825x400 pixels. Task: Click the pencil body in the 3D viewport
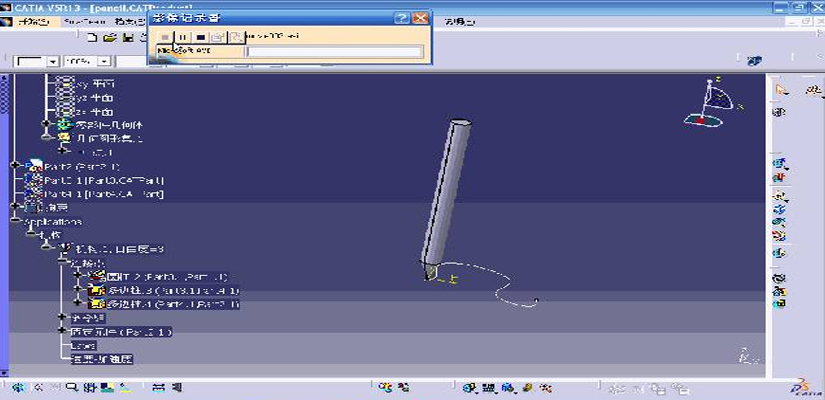[x=446, y=190]
